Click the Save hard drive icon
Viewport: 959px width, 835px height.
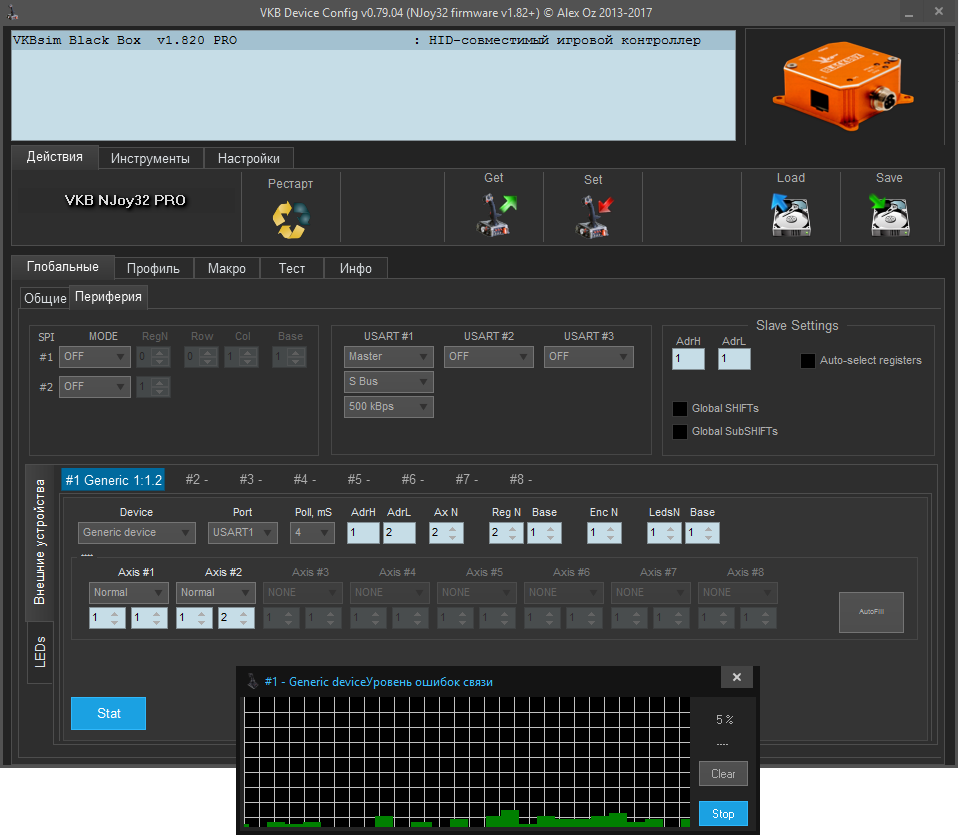point(889,215)
